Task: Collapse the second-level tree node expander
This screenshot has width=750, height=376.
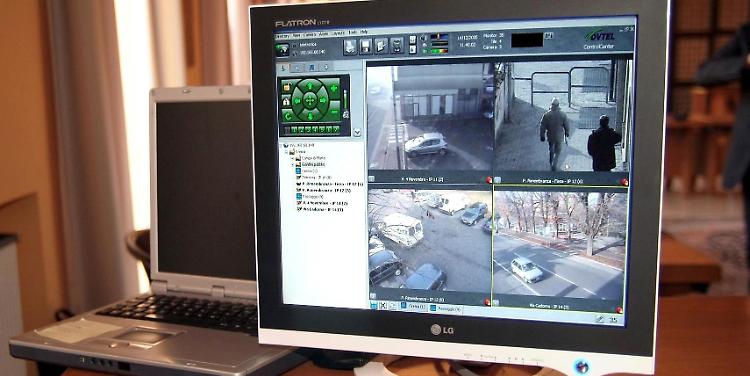Action: coord(286,152)
